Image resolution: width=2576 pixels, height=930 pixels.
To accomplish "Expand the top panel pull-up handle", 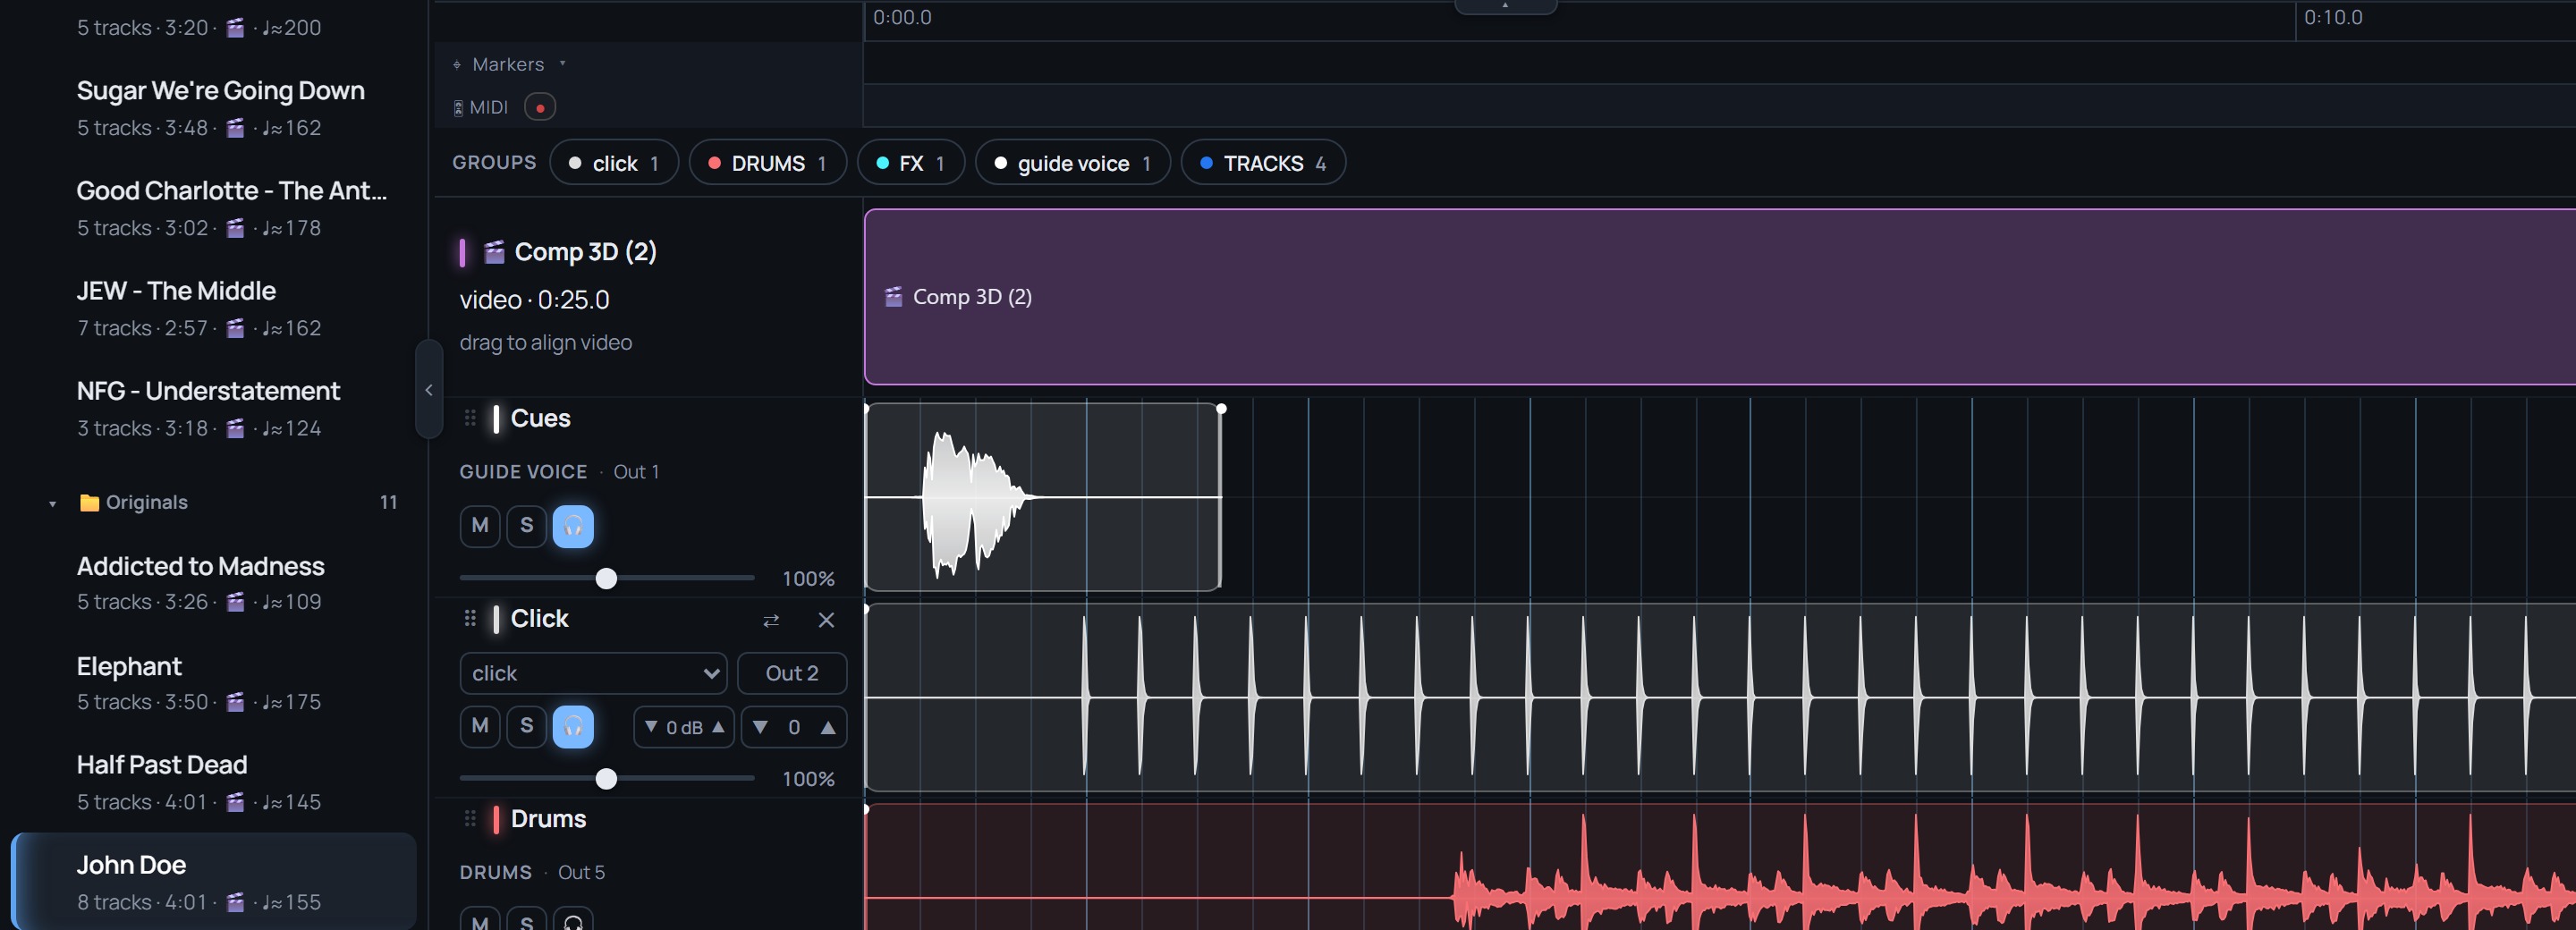I will tap(1505, 6).
